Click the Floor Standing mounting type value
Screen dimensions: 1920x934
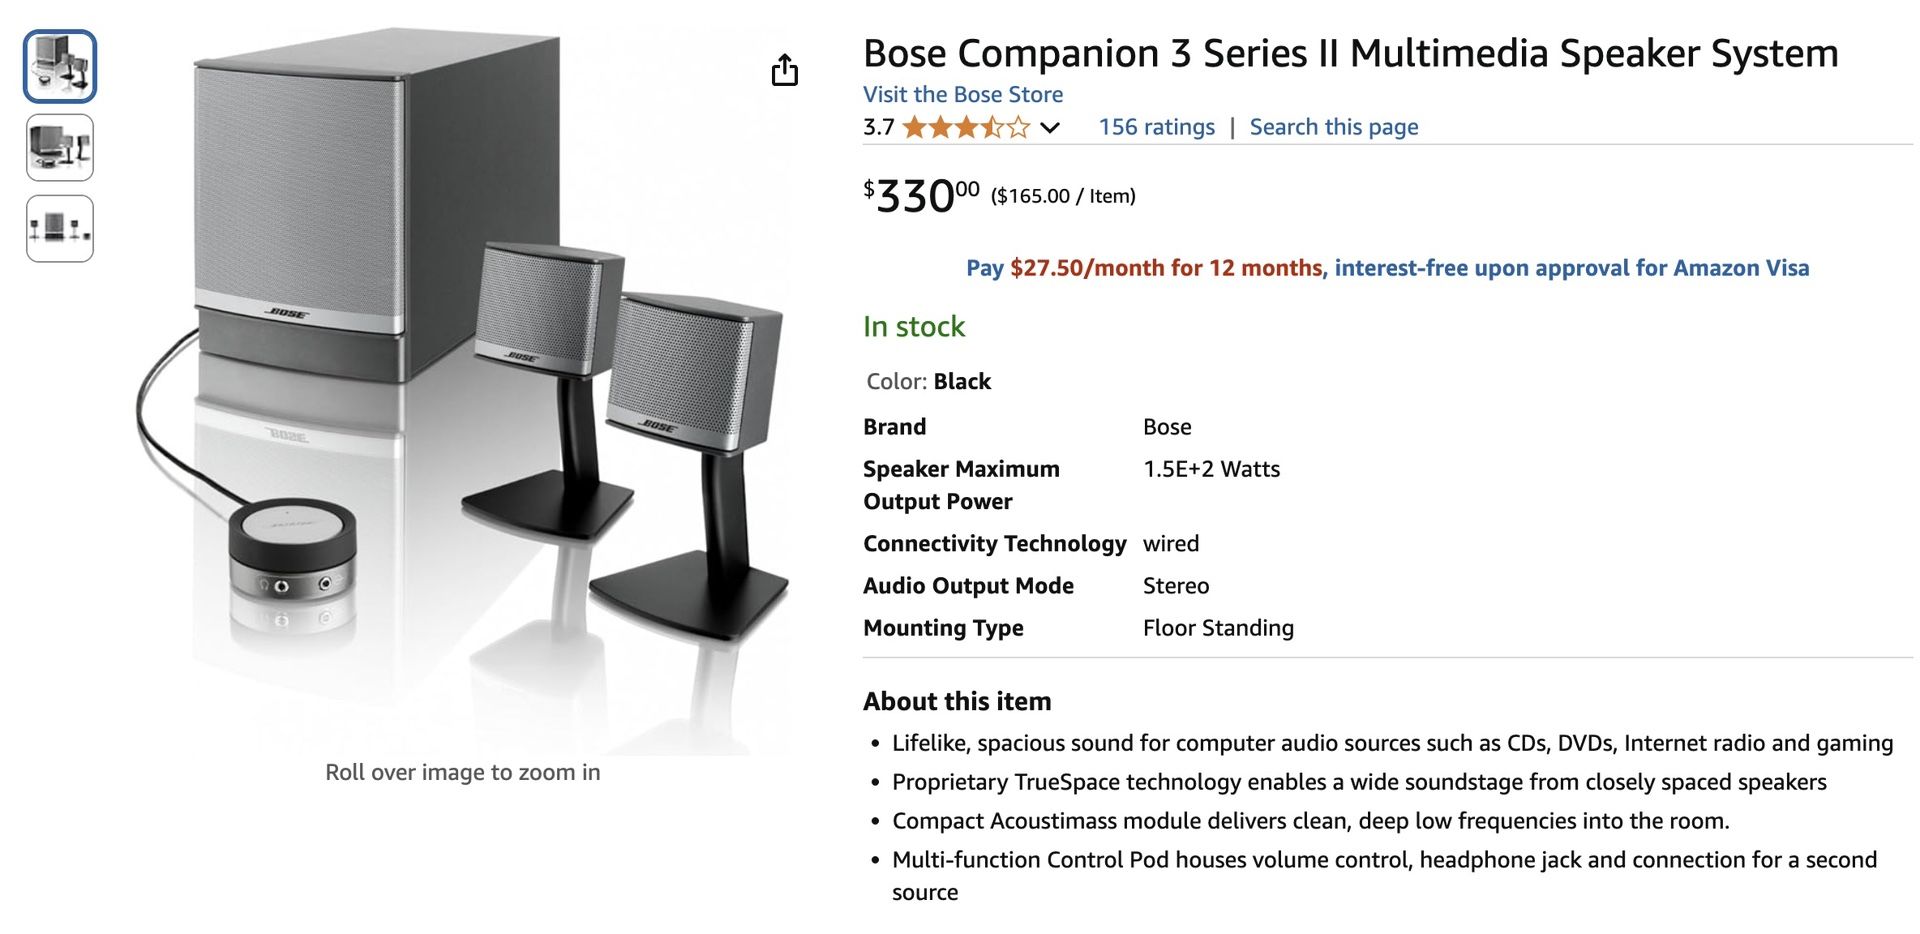[1219, 628]
